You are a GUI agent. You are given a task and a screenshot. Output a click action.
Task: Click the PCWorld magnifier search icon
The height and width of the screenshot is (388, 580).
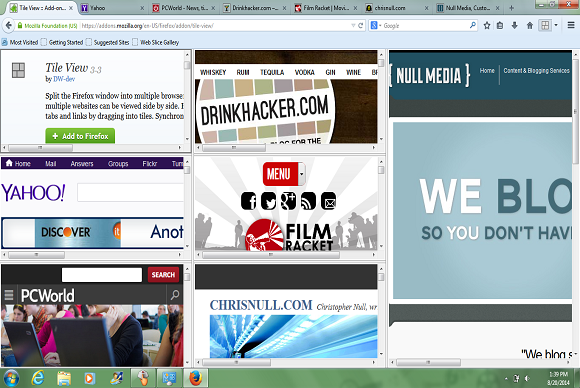coord(175,295)
